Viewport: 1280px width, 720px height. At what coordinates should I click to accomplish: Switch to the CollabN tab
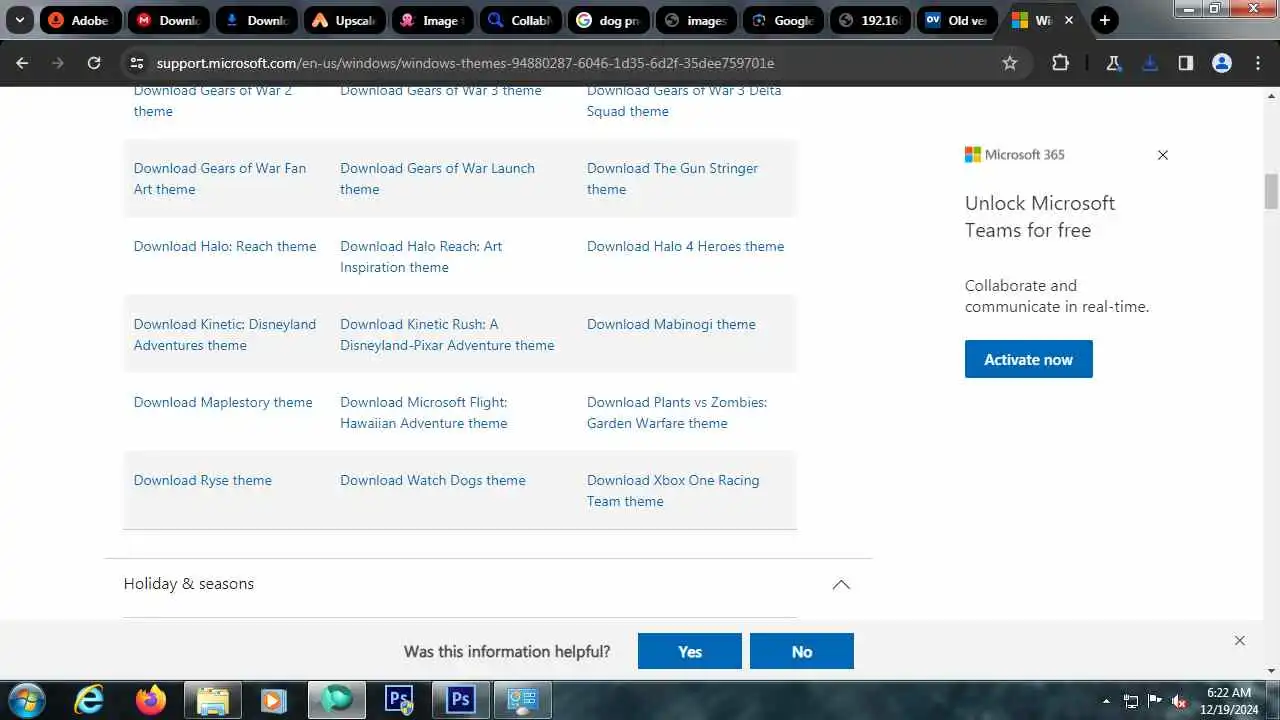click(x=520, y=20)
